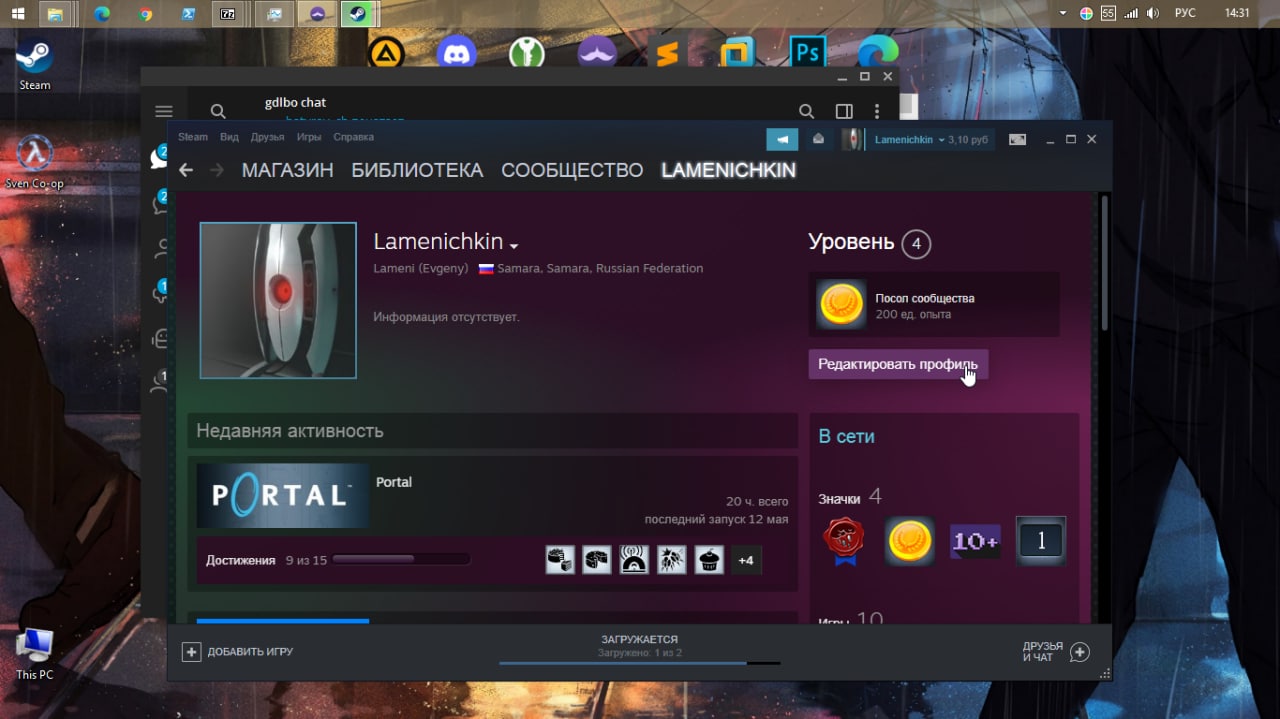The width and height of the screenshot is (1280, 719).
Task: Open the Достижения link for Portal
Action: (240, 560)
